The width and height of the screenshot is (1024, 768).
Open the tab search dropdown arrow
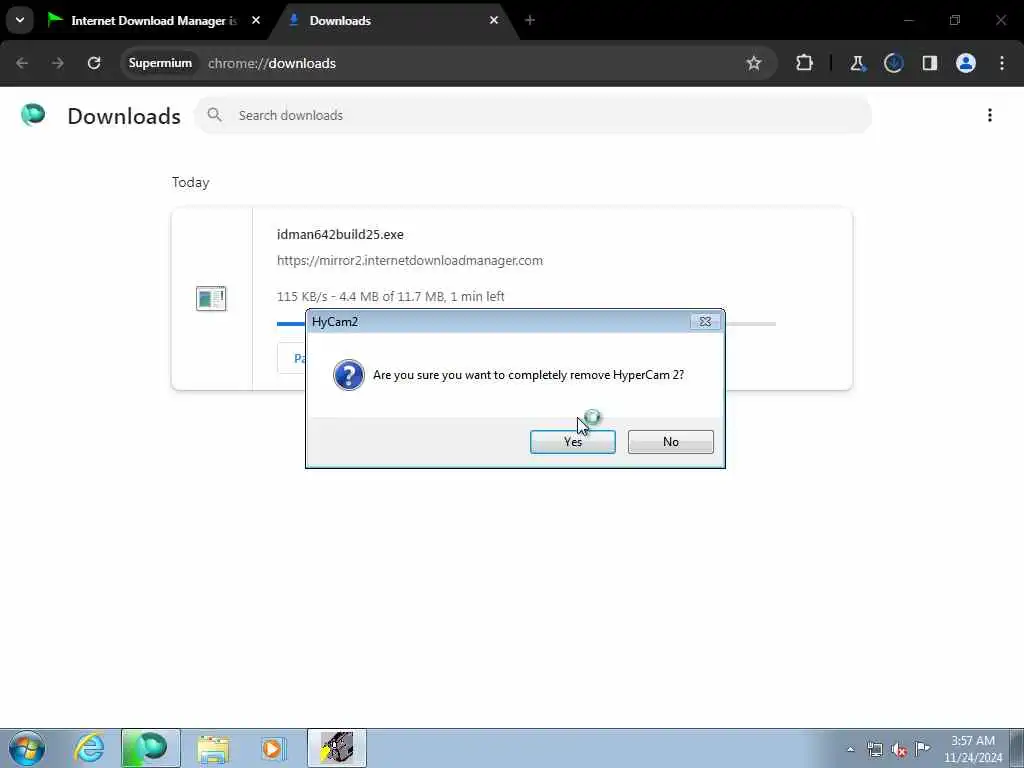(x=20, y=20)
